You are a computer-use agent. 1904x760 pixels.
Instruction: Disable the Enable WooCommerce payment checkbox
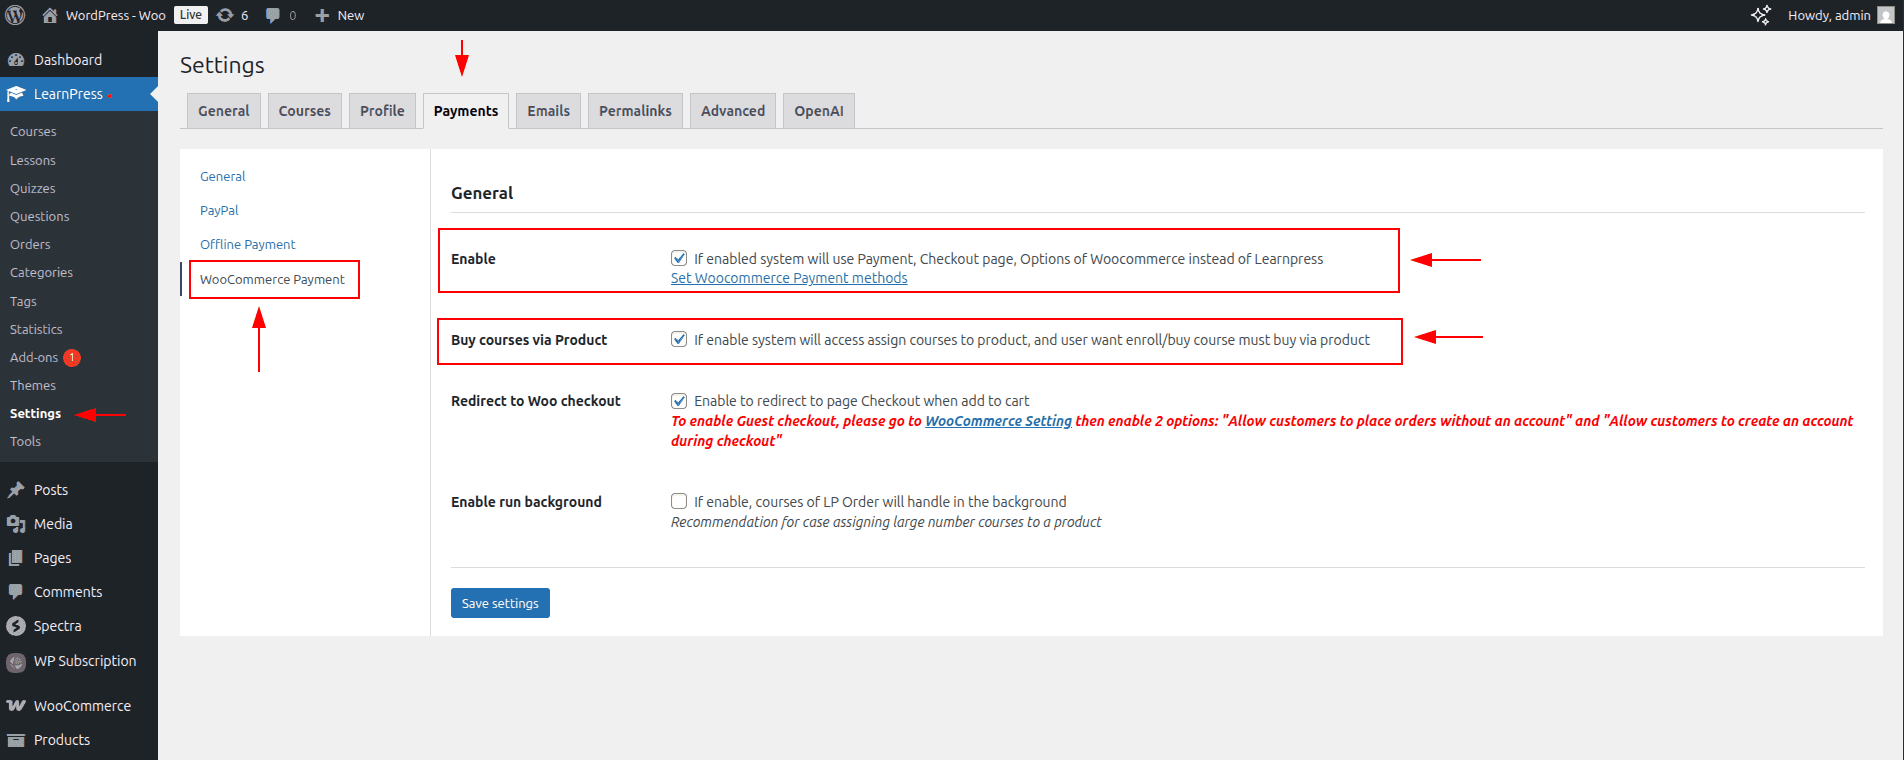[679, 258]
